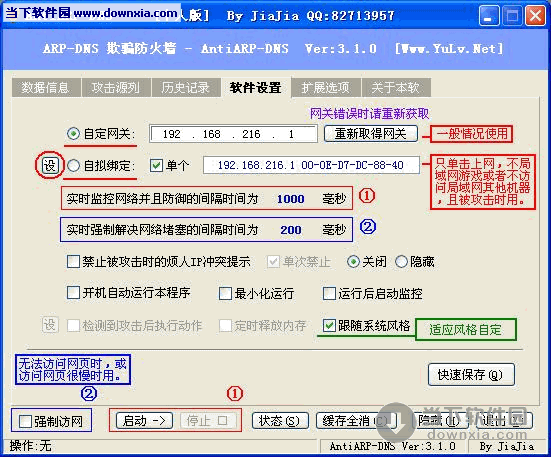Switch to the 数据信息 tab
Viewport: 551px width, 457px height.
46,87
